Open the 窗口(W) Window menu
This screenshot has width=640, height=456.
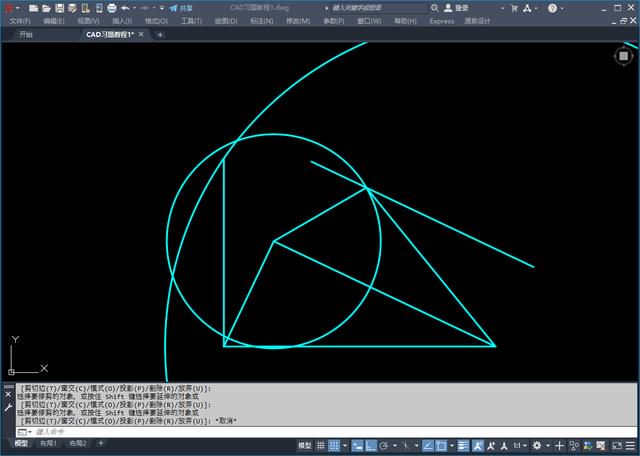tap(369, 21)
